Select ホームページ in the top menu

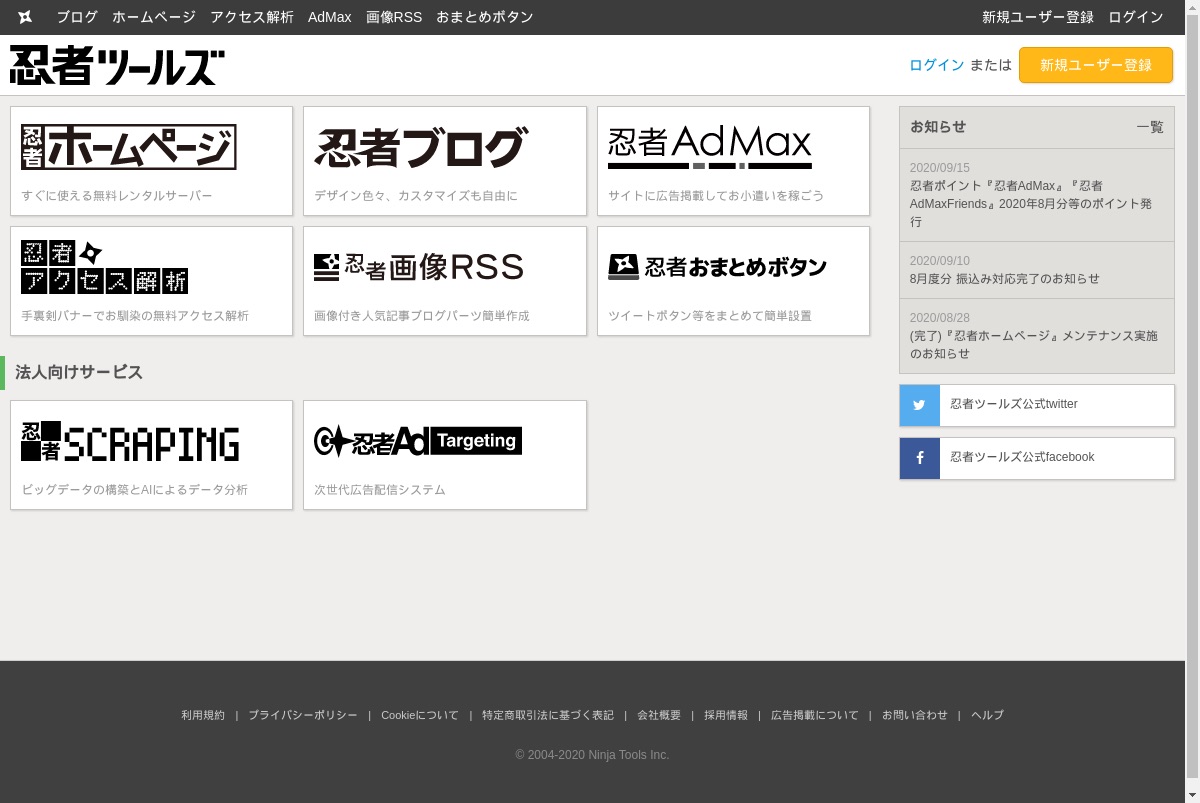pos(154,17)
